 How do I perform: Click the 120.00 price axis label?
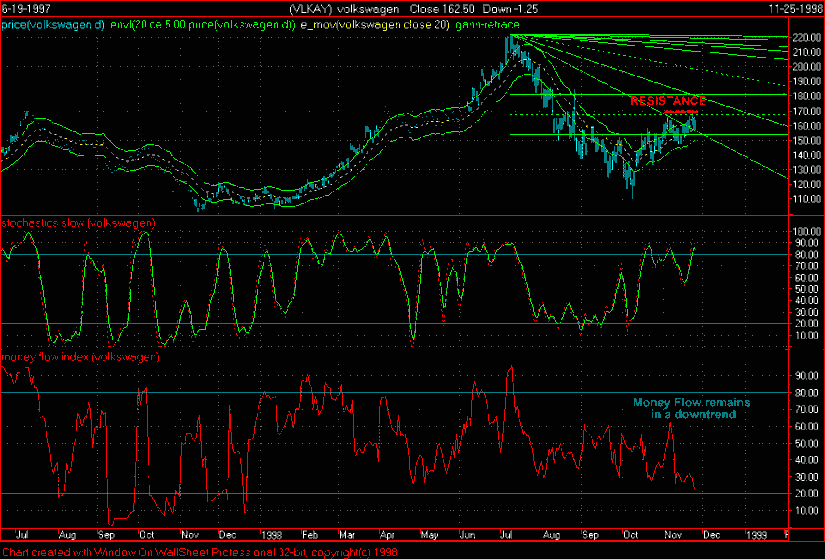pyautogui.click(x=806, y=184)
